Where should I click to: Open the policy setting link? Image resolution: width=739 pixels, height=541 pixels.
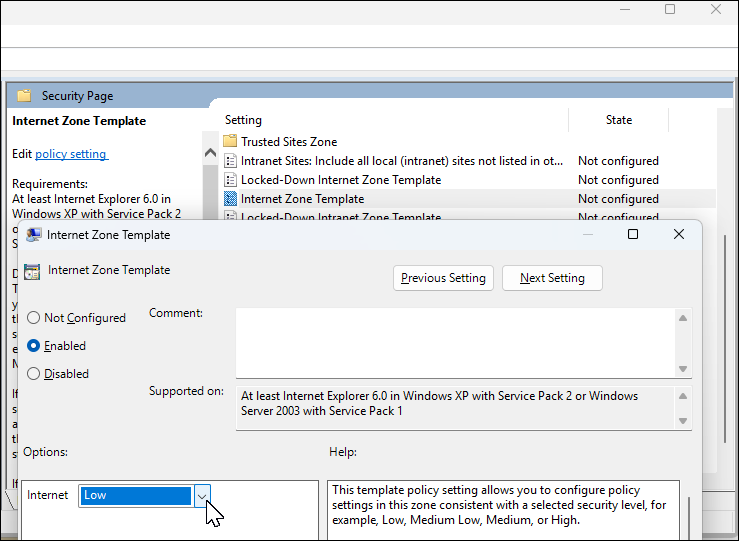[71, 154]
